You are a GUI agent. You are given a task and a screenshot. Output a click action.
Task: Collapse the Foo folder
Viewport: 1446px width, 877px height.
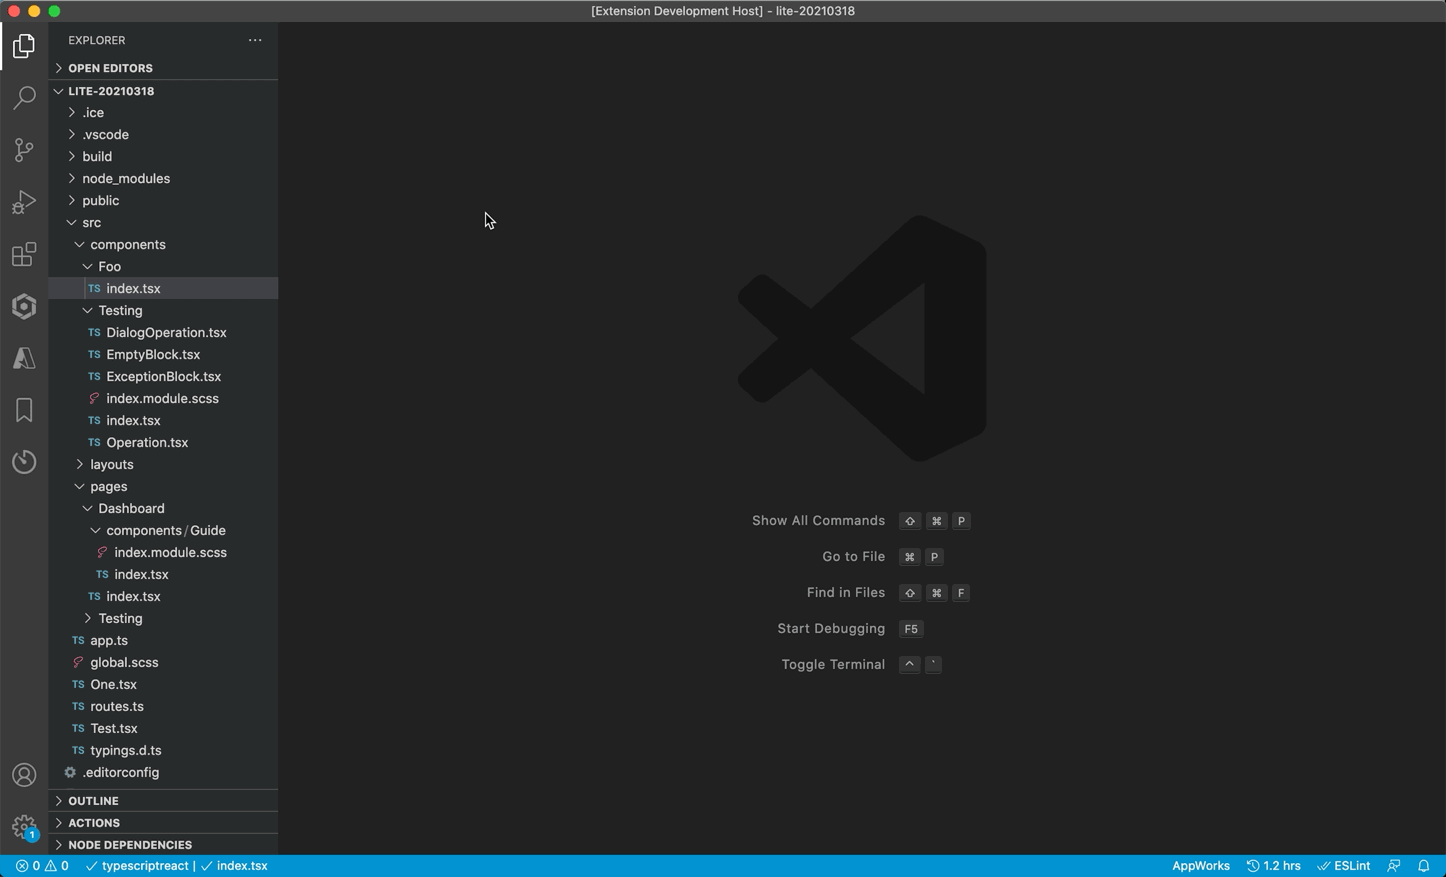tap(163, 267)
